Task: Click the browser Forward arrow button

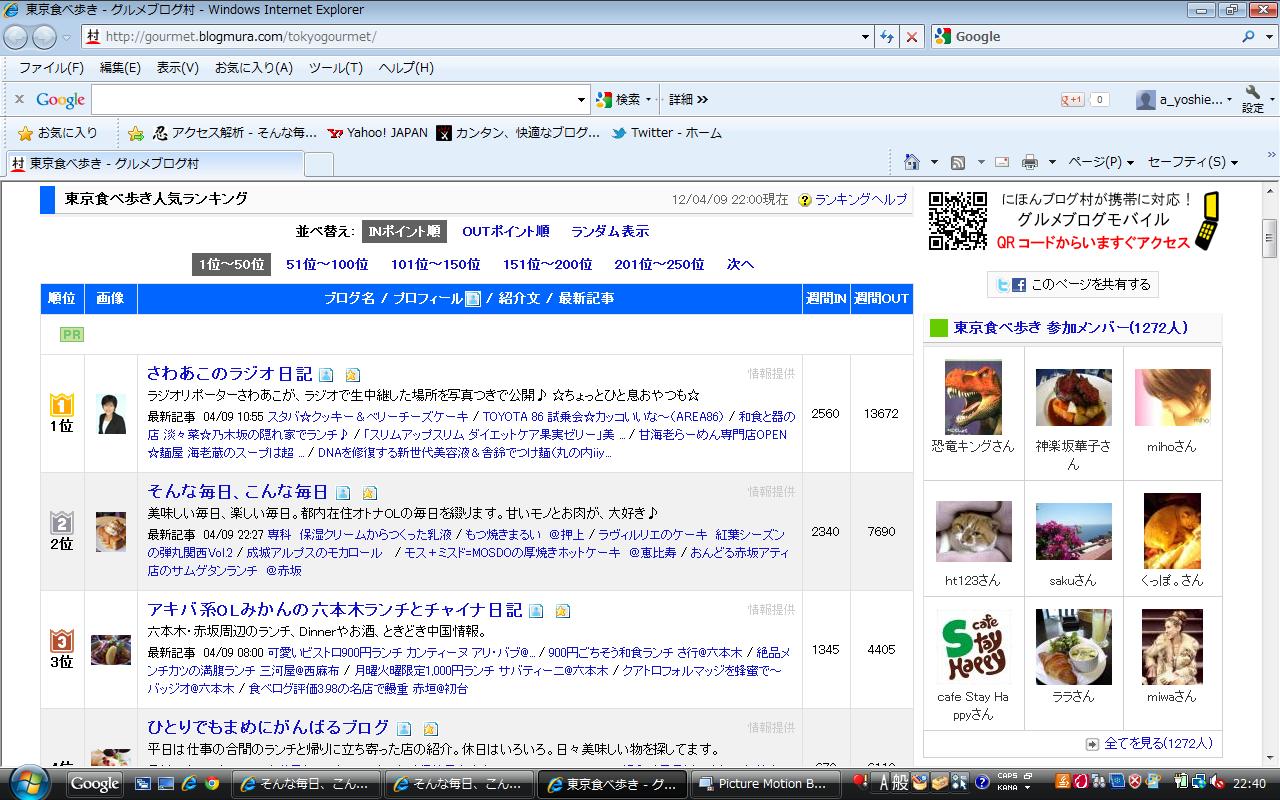Action: click(44, 37)
